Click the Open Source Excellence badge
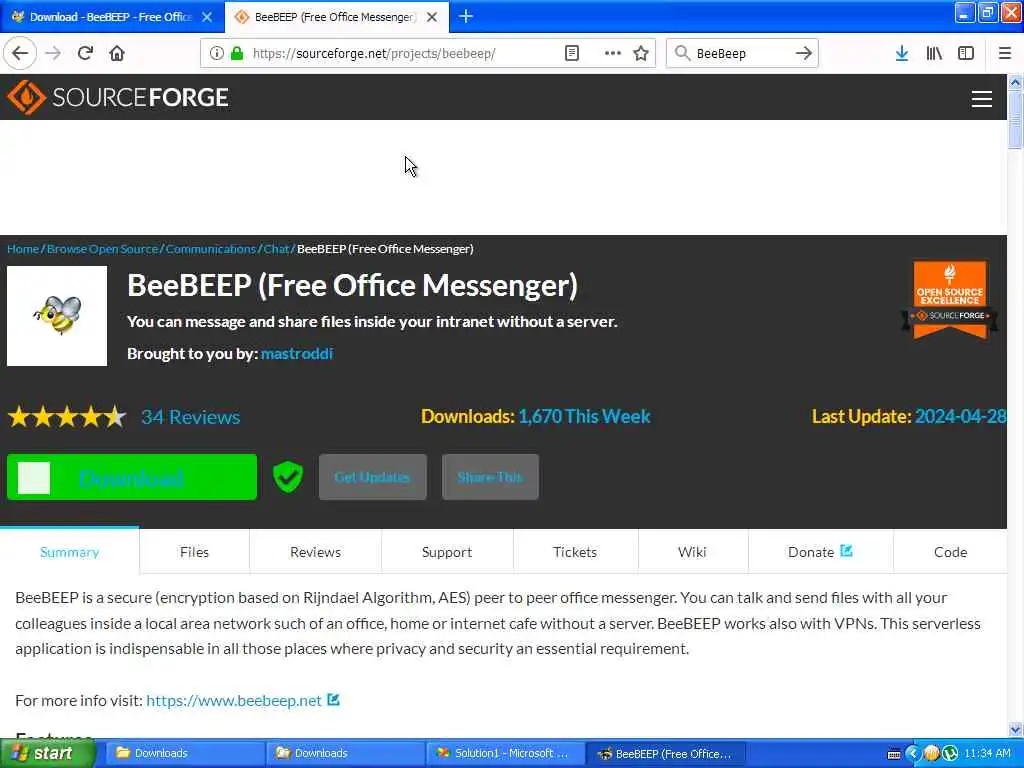 coord(950,300)
